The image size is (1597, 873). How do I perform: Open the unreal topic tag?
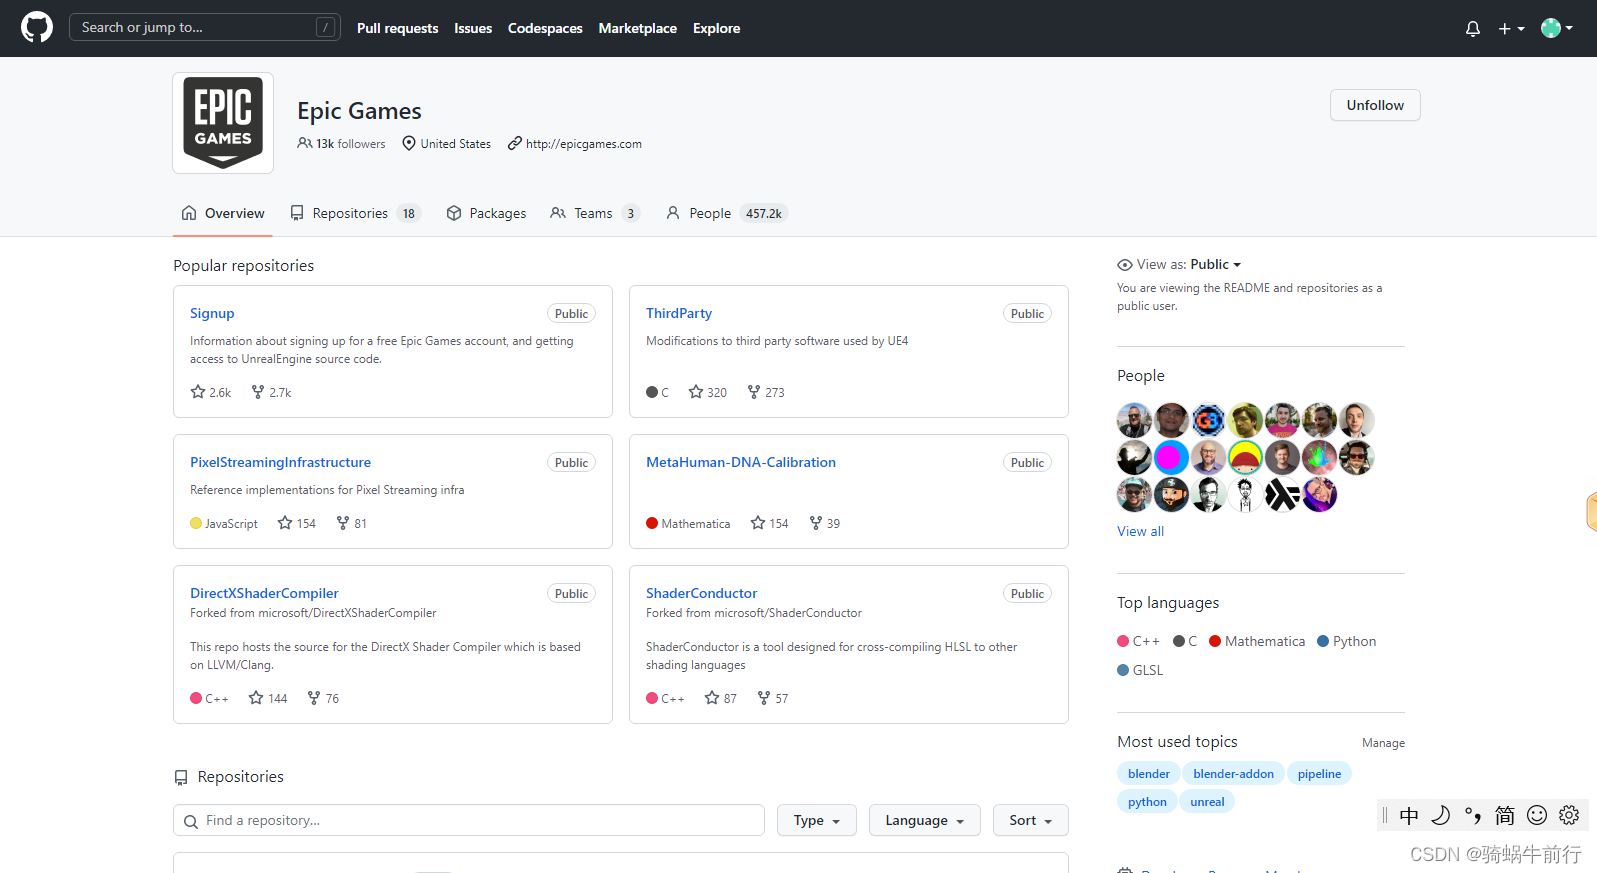click(1207, 801)
